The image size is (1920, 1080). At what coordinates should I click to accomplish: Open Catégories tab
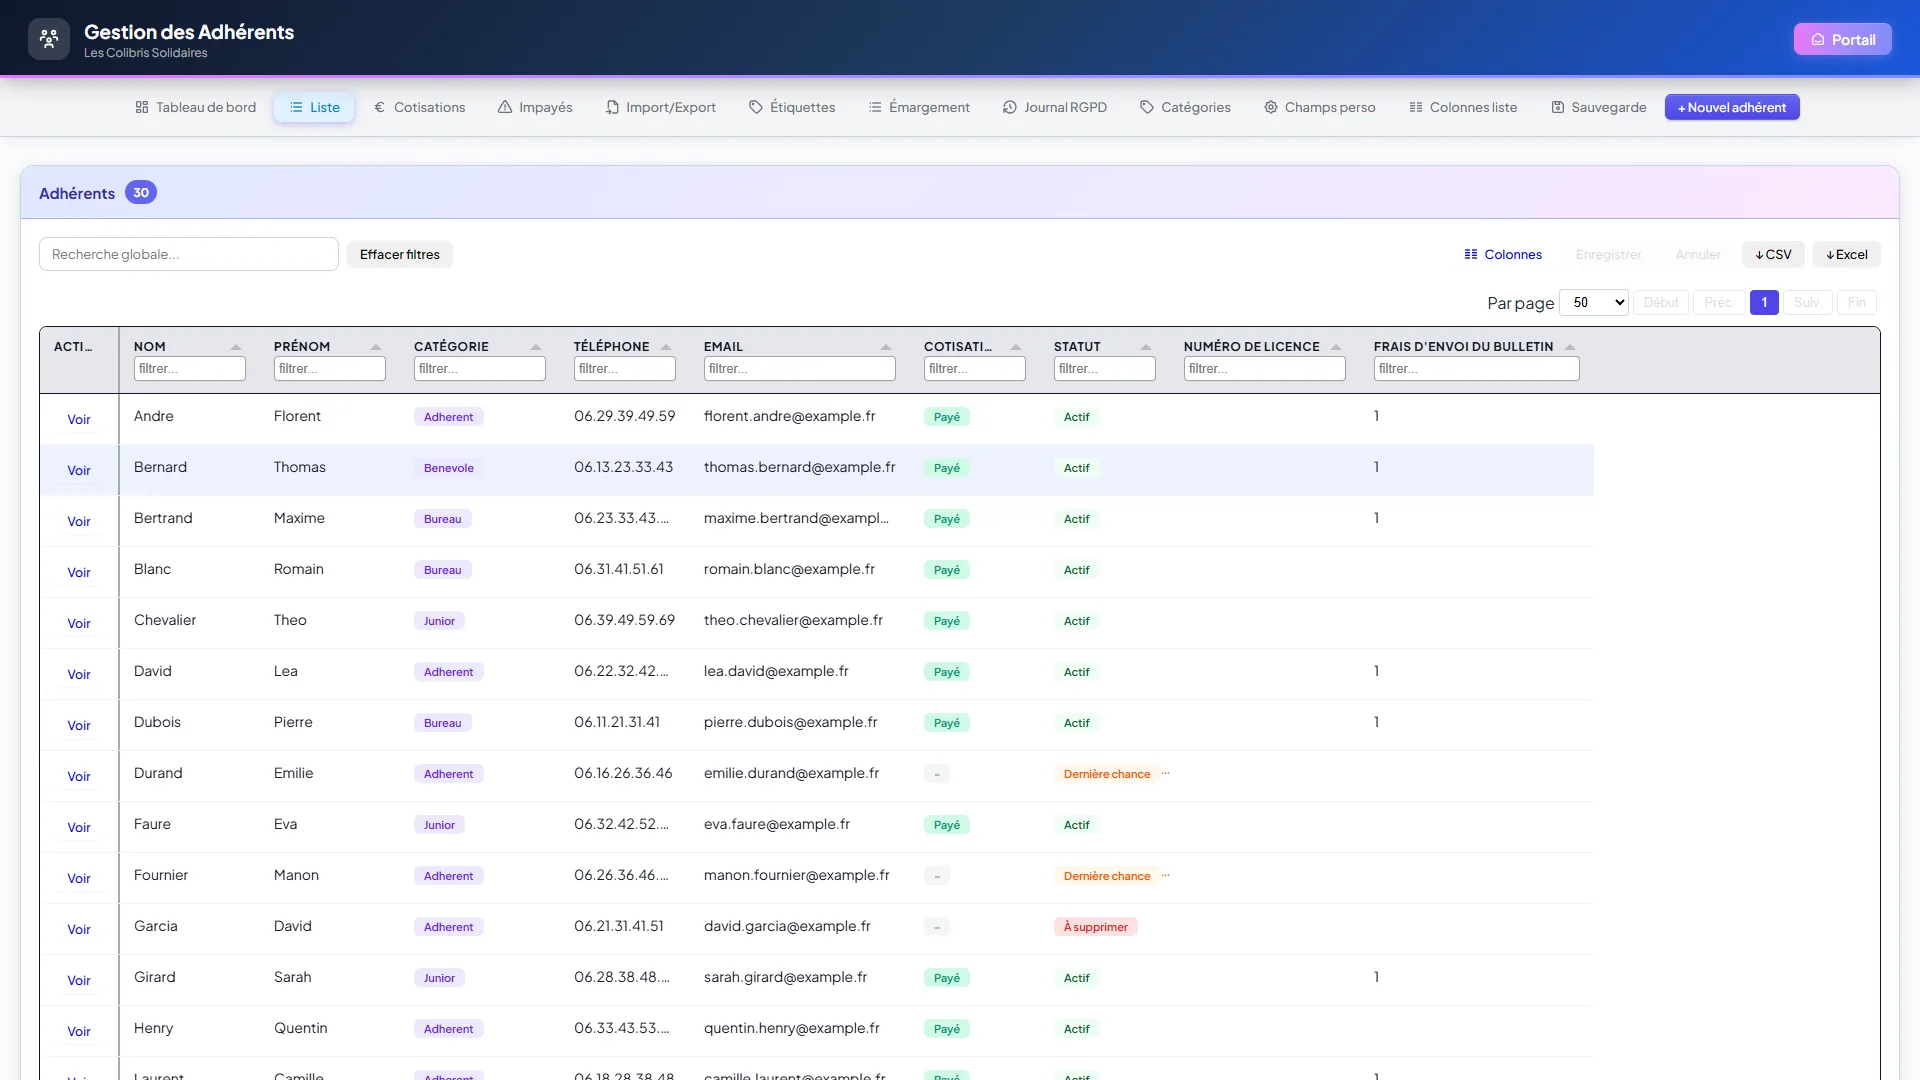[x=1185, y=107]
